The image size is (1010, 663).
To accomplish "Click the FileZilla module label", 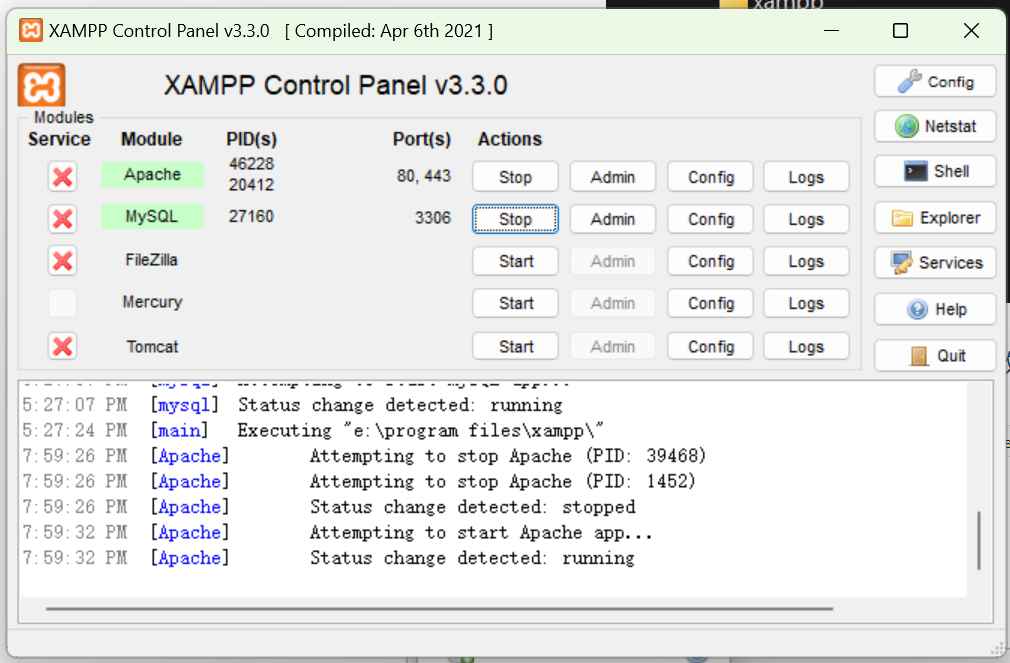I will click(151, 260).
